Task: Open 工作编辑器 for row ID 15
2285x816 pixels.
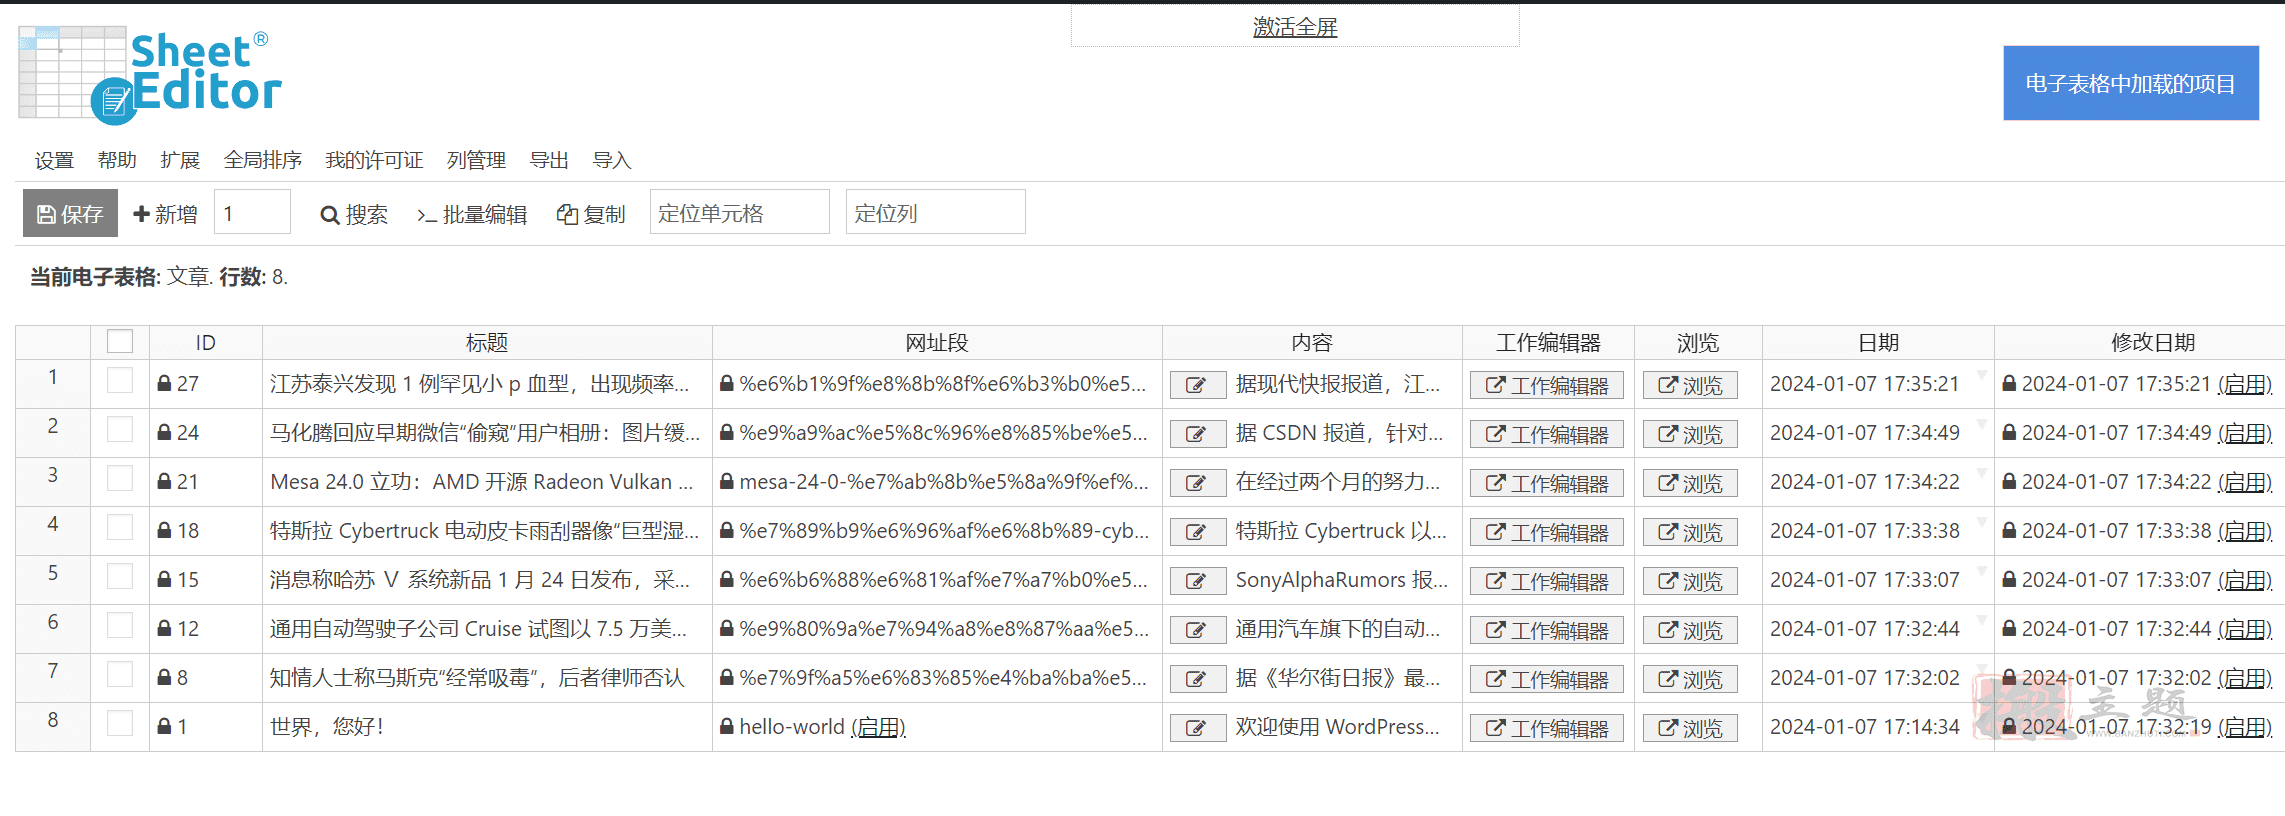Action: coord(1547,581)
